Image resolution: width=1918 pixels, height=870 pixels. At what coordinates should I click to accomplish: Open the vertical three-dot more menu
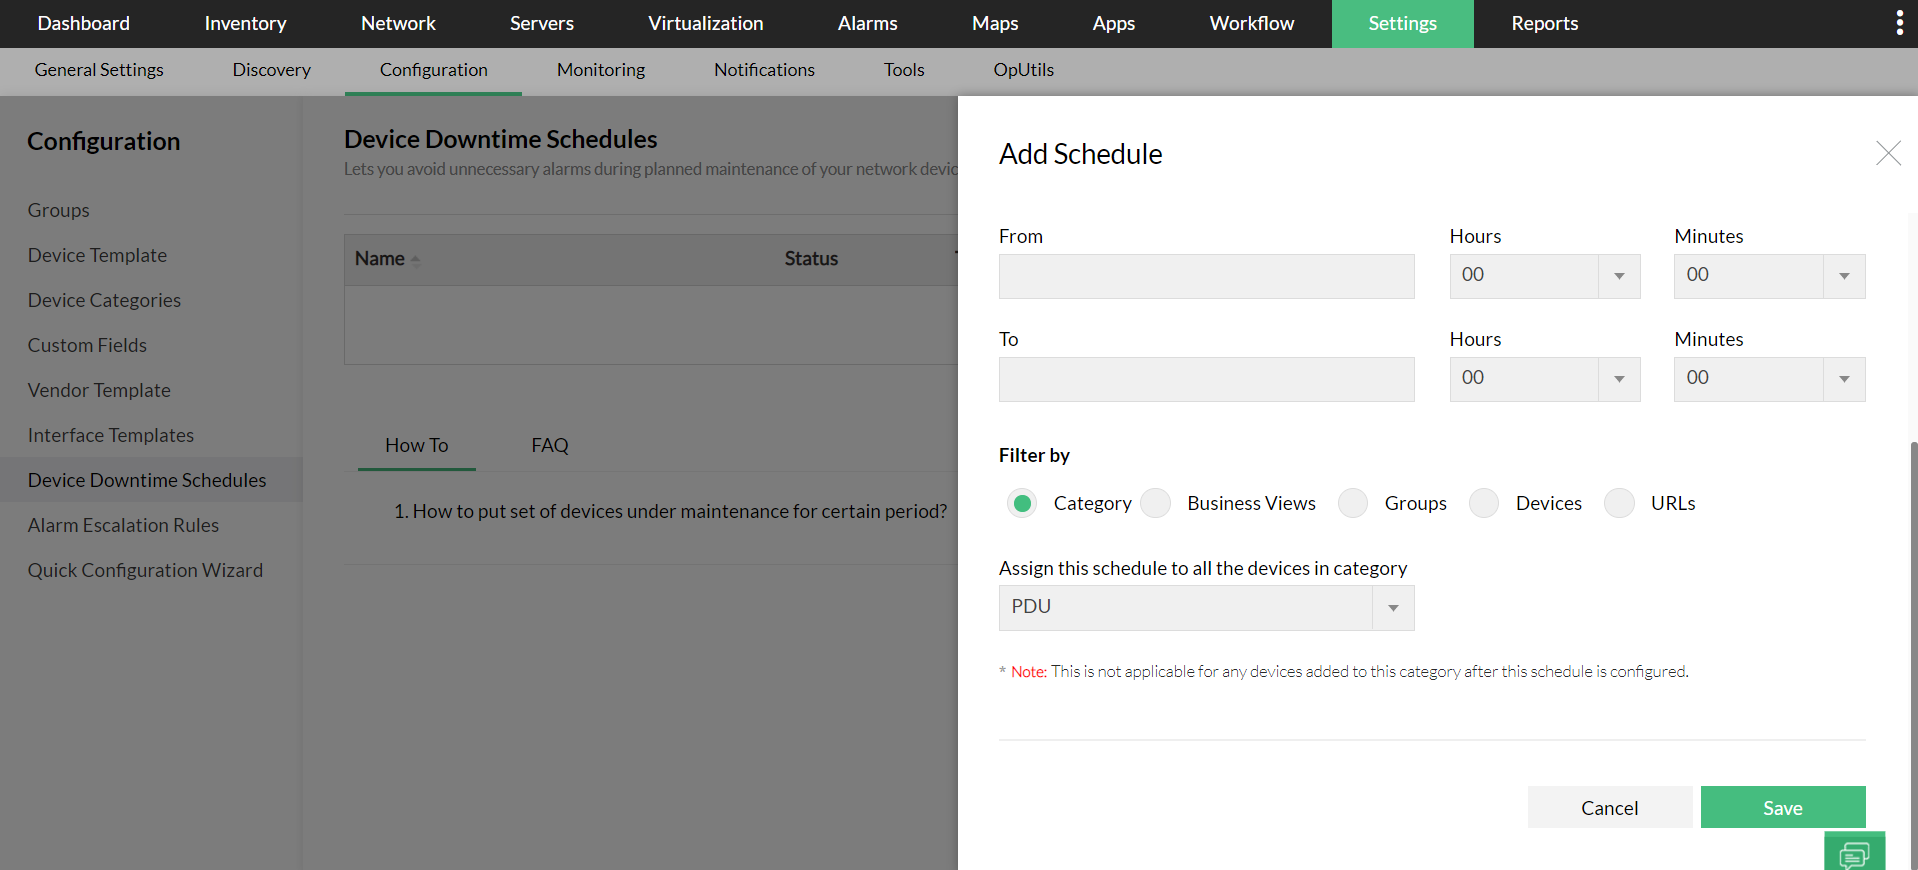[1899, 23]
